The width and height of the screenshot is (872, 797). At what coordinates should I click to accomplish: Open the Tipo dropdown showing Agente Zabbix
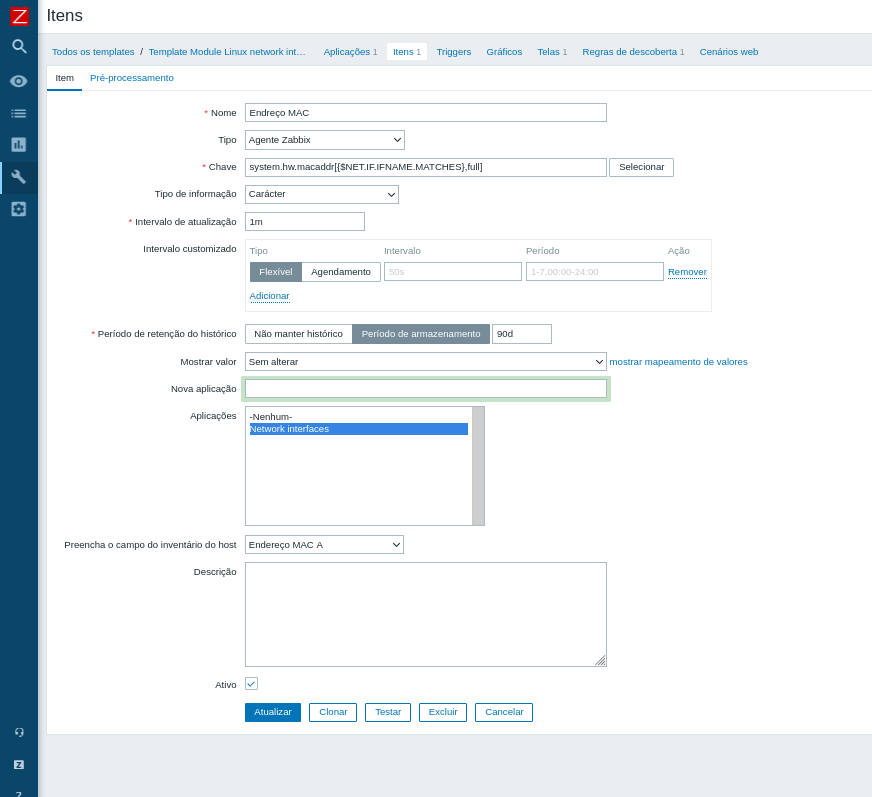coord(324,139)
